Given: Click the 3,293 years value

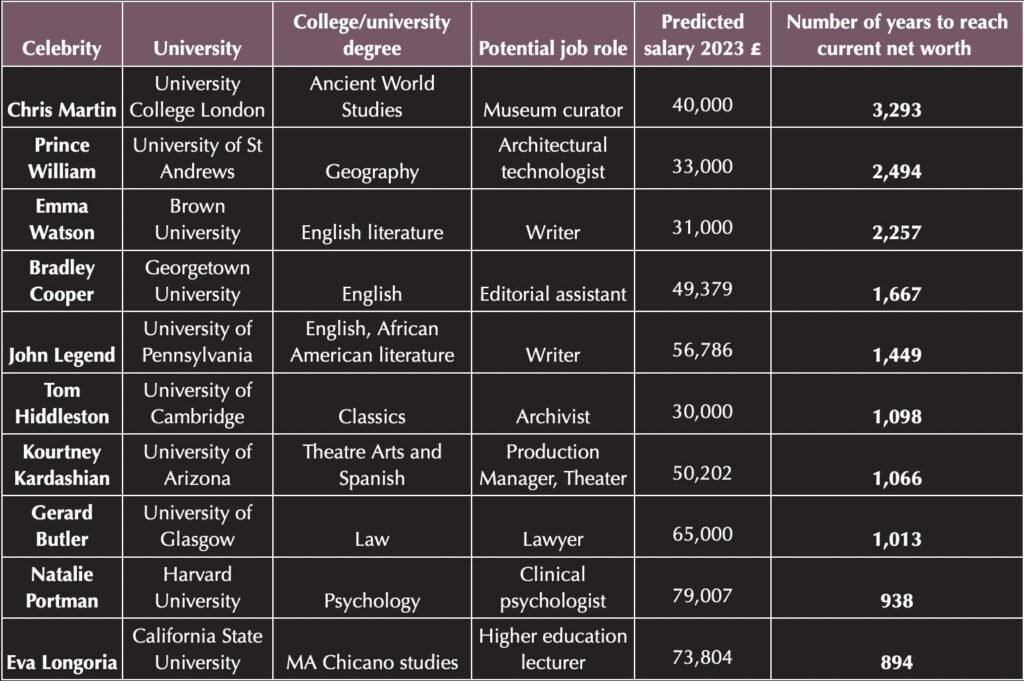Looking at the screenshot, I should click(896, 110).
